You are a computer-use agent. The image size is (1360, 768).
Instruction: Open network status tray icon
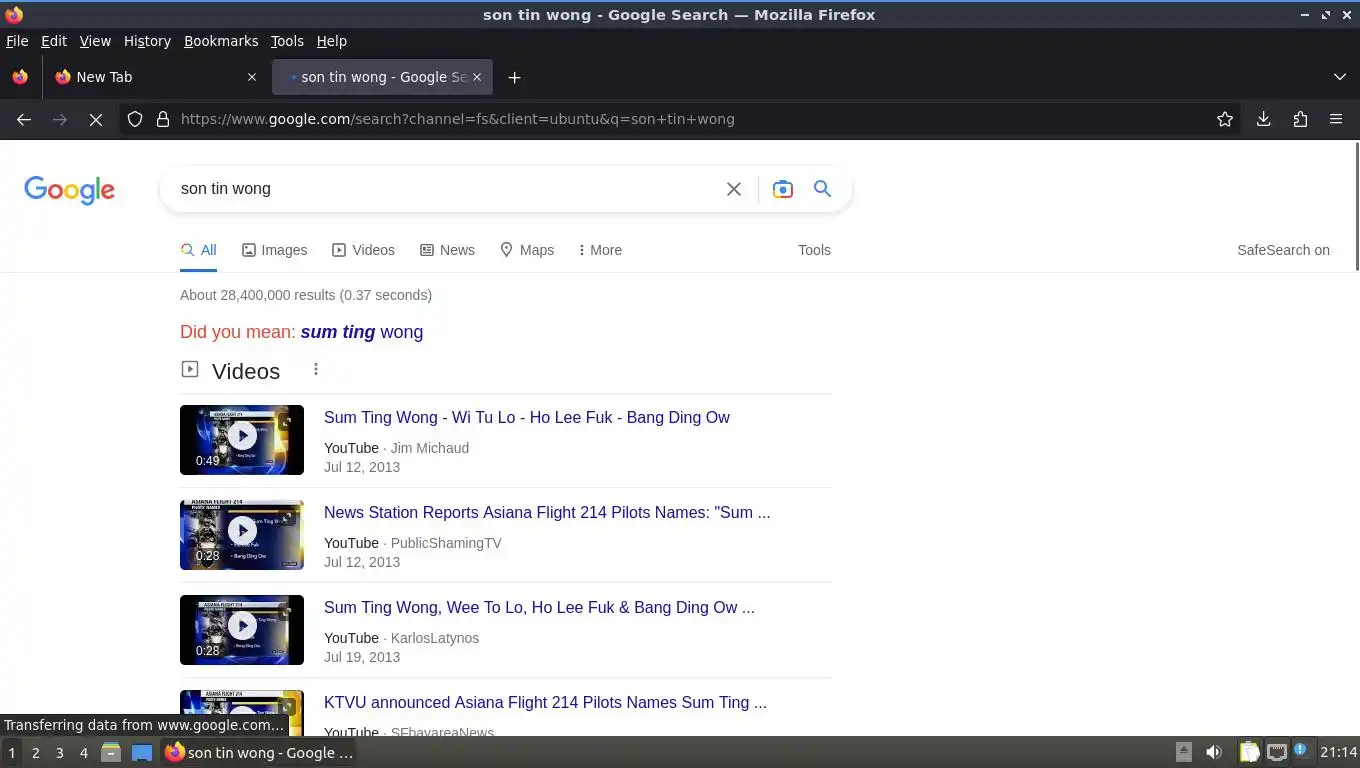[x=1277, y=752]
